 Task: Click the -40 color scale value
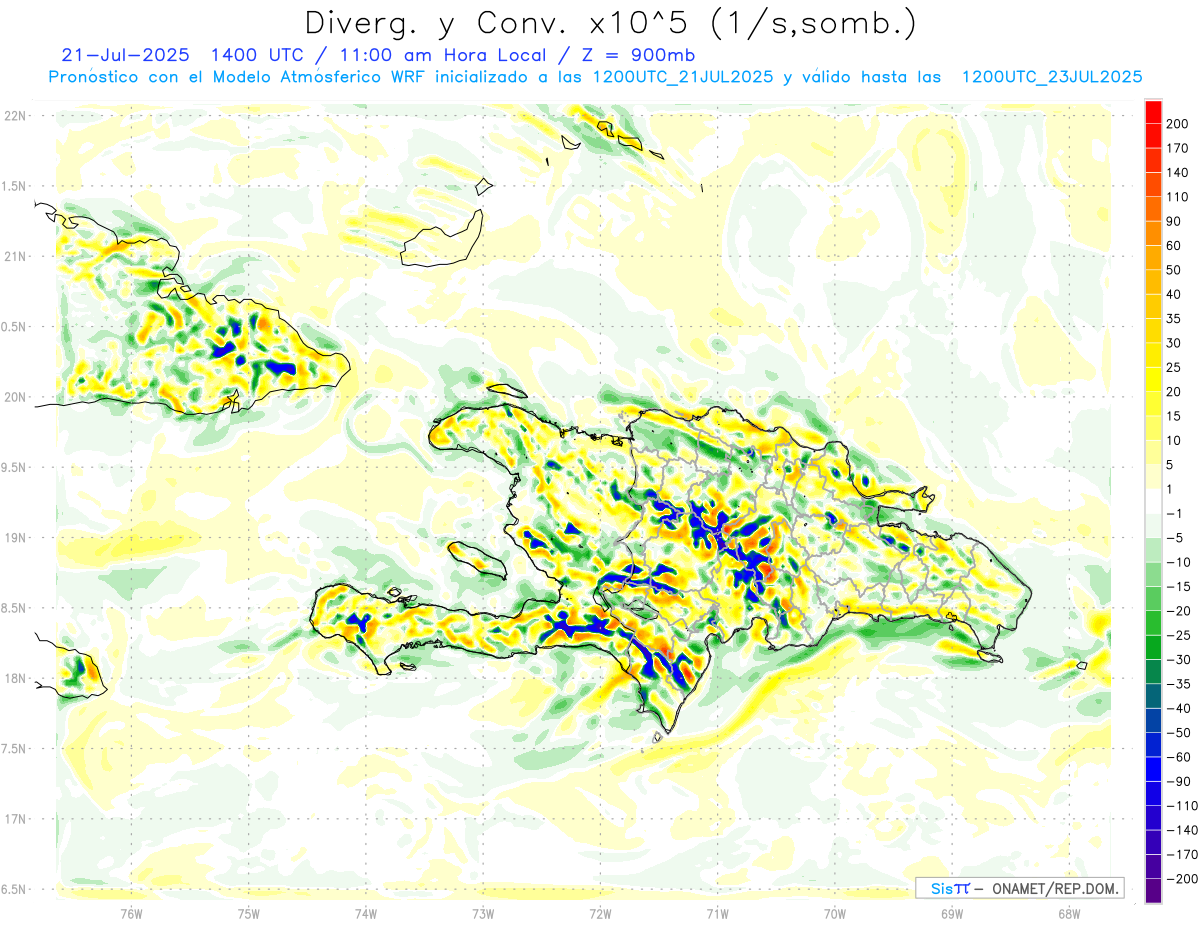1178,708
